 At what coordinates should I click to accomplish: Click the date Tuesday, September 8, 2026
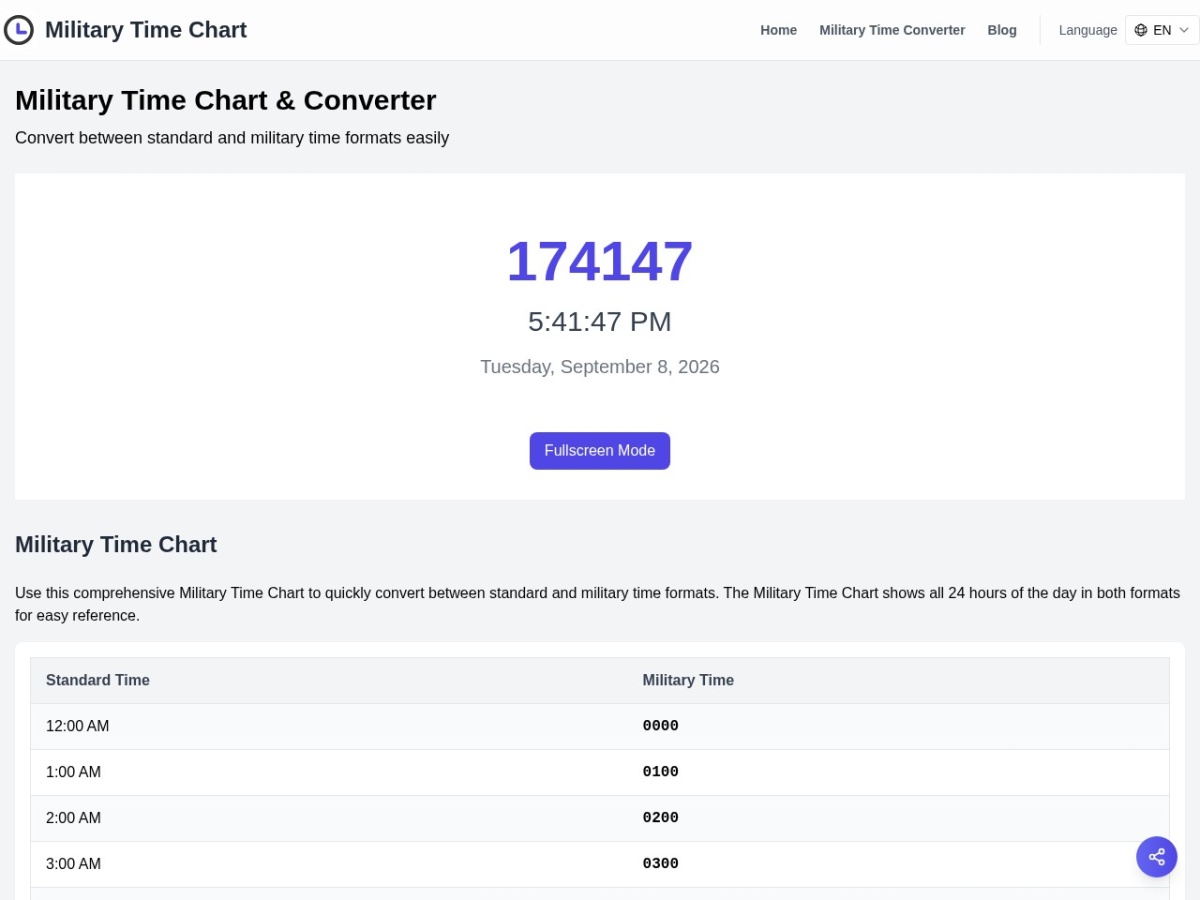(600, 367)
